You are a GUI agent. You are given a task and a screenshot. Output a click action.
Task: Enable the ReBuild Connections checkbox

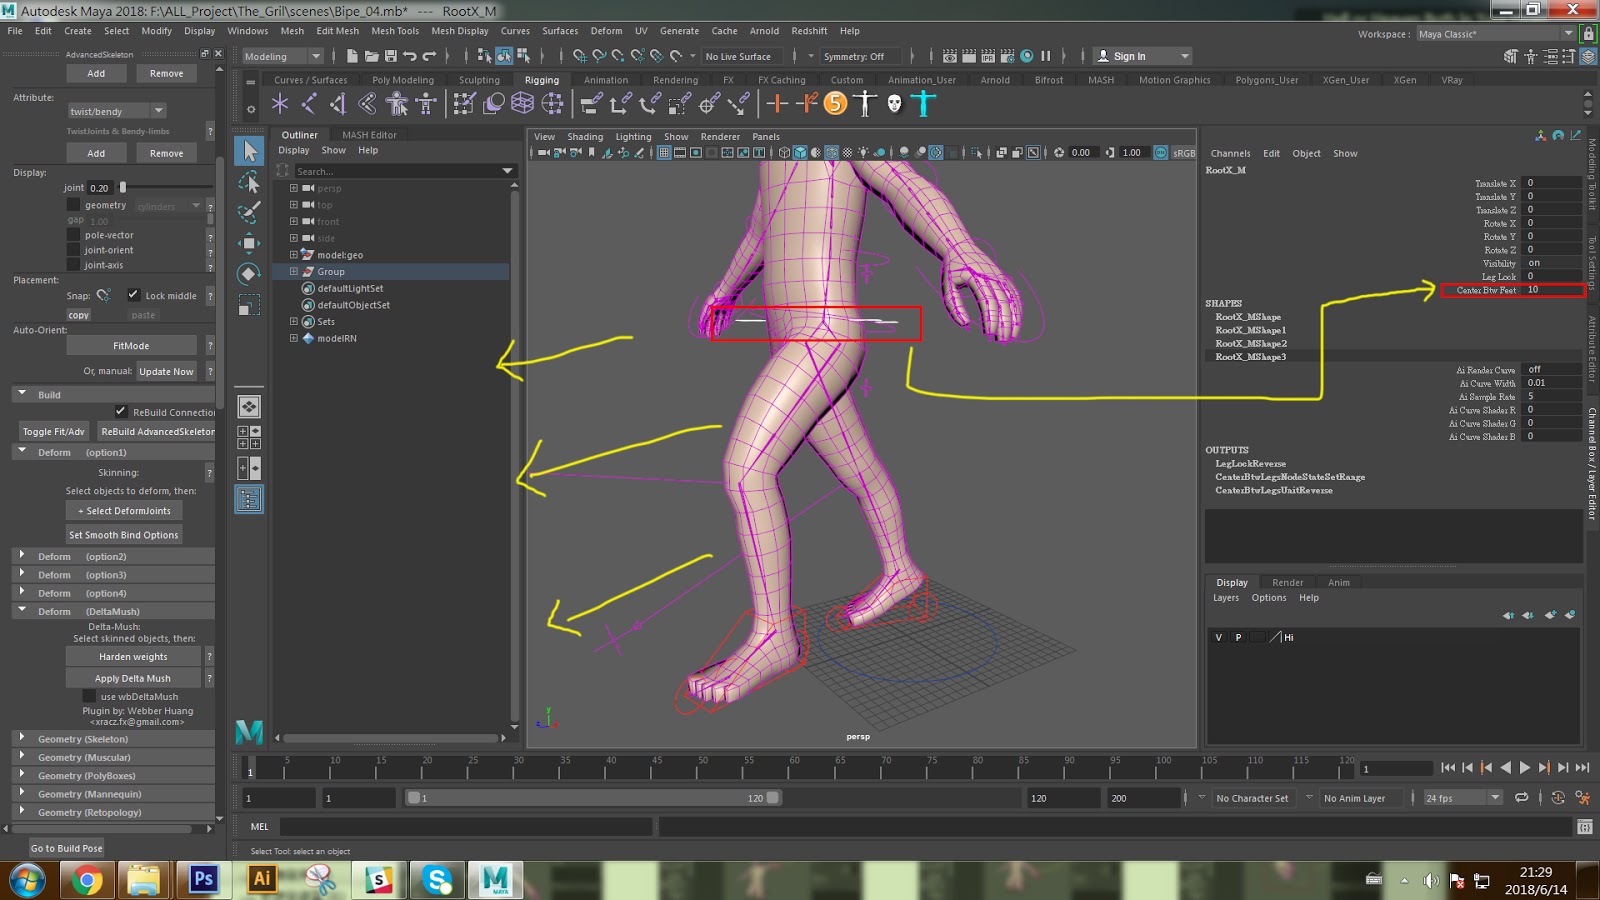click(x=121, y=410)
